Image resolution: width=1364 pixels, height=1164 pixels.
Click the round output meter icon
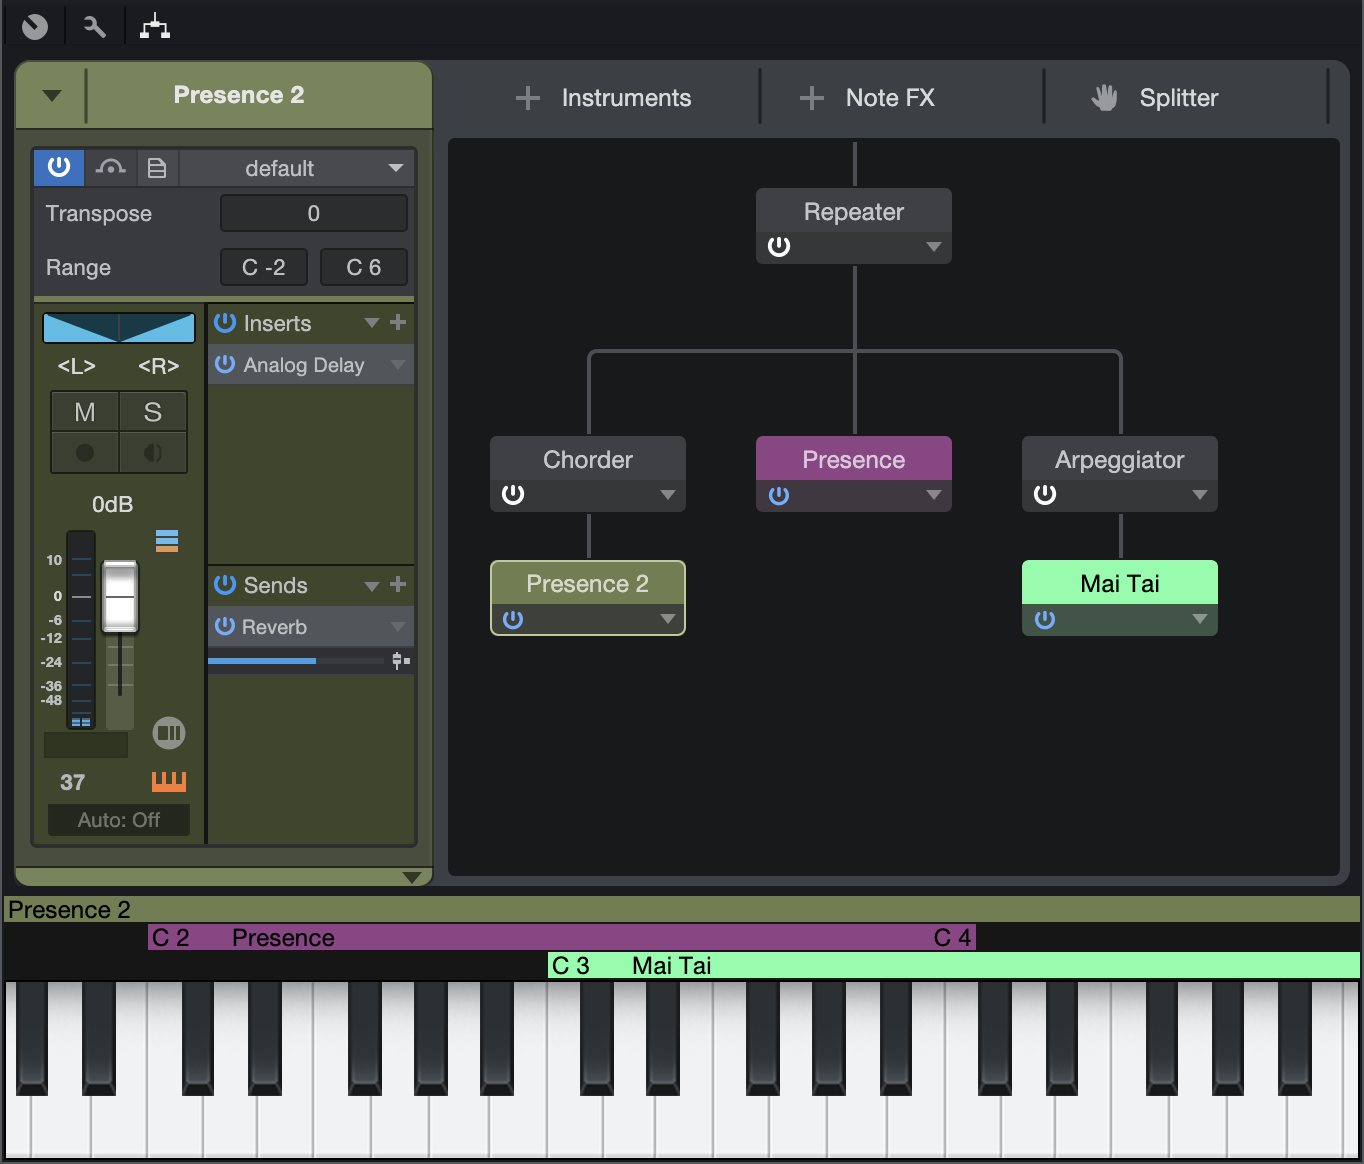(x=169, y=733)
